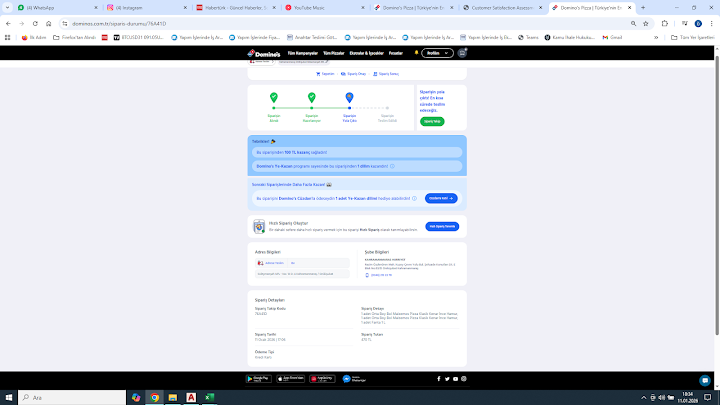Expand the bookmarks overflow chevron
The height and width of the screenshot is (405, 720).
coord(656,37)
